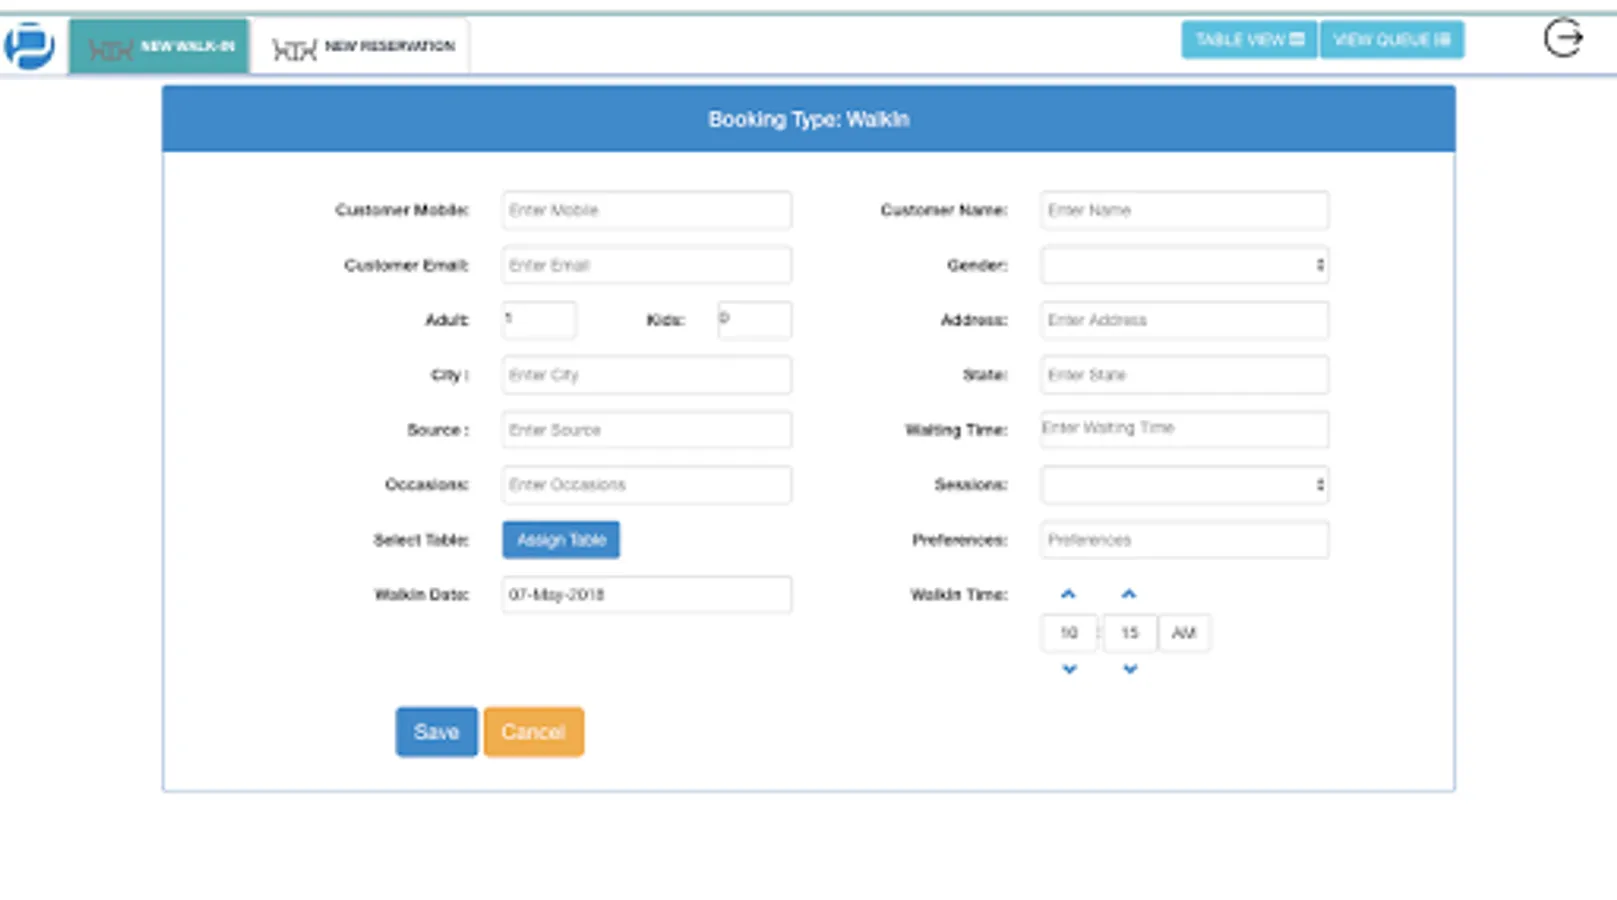Image resolution: width=1617 pixels, height=900 pixels.
Task: Open View Queue
Action: pos(1392,40)
